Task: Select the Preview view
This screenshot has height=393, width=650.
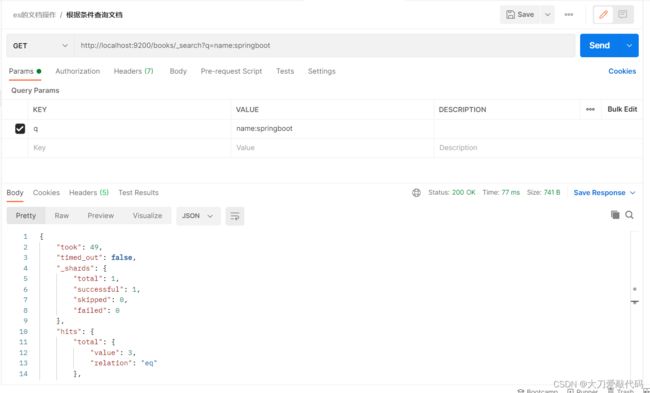Action: (101, 216)
